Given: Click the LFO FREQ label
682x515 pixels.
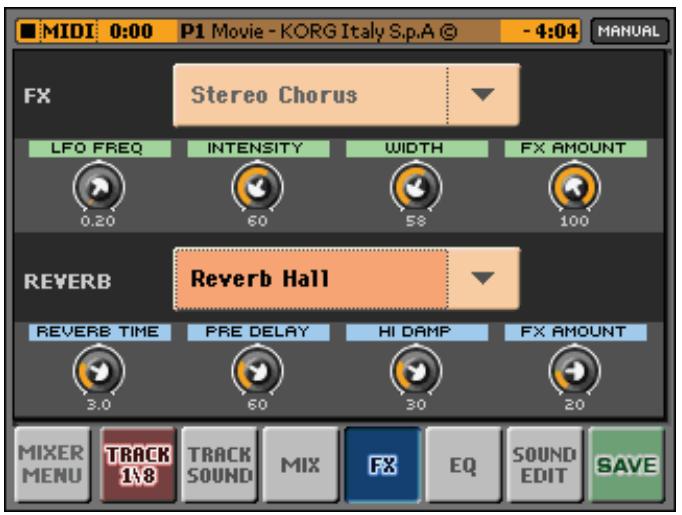Looking at the screenshot, I should pyautogui.click(x=99, y=148).
